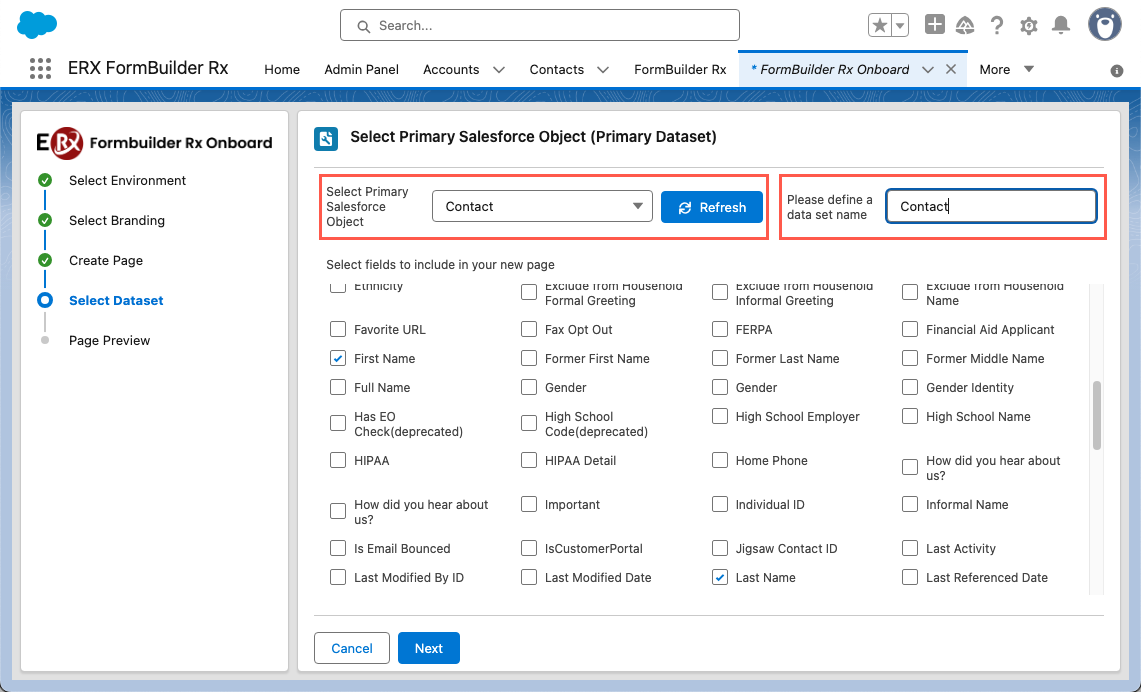Click the global actions plus icon
The height and width of the screenshot is (692, 1141).
coord(934,26)
